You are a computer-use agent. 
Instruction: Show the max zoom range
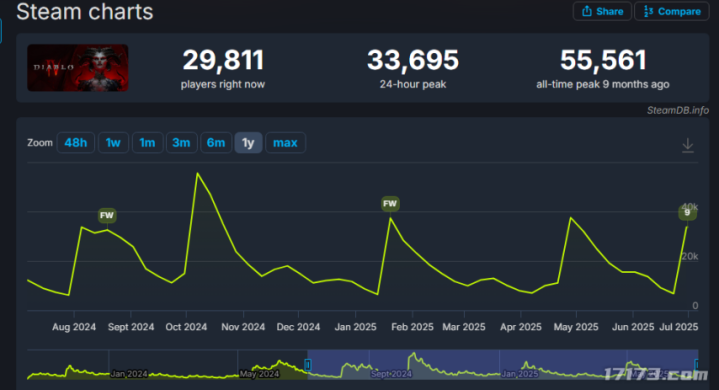tap(285, 143)
